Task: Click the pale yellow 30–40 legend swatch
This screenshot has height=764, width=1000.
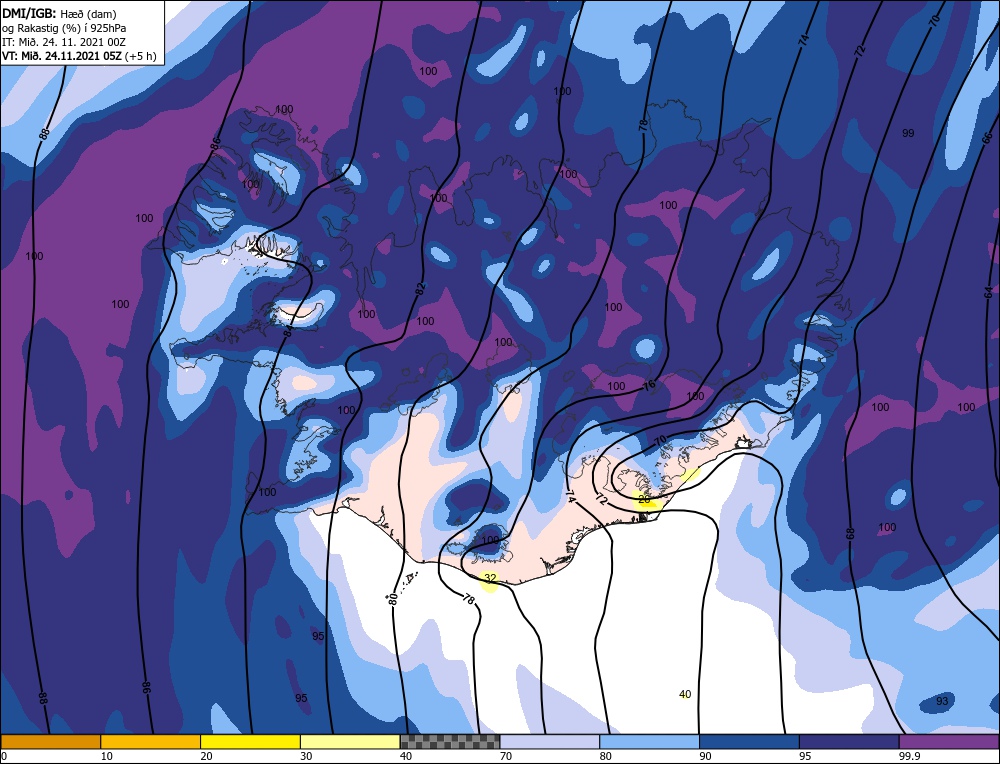Action: [x=350, y=741]
